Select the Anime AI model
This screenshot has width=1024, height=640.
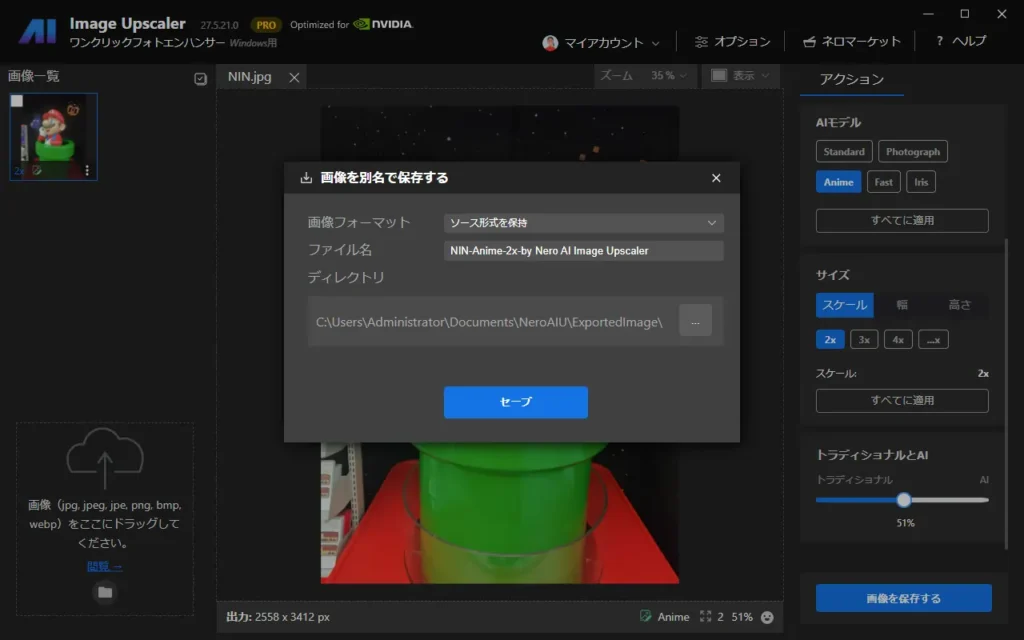click(x=838, y=182)
